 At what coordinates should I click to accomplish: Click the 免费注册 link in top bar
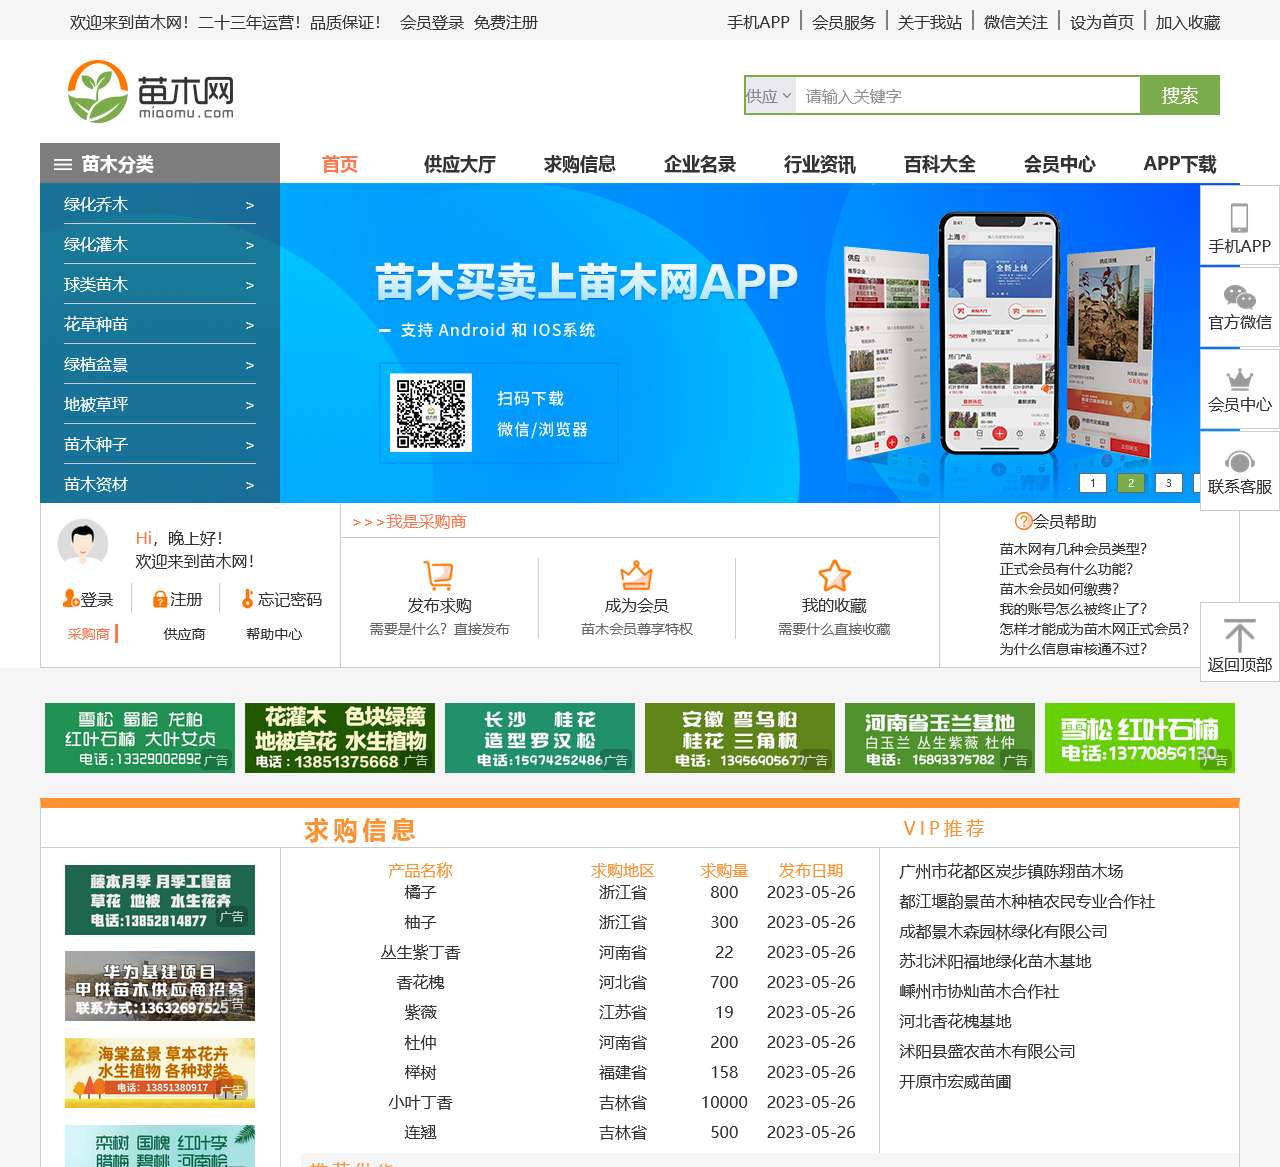pyautogui.click(x=506, y=22)
